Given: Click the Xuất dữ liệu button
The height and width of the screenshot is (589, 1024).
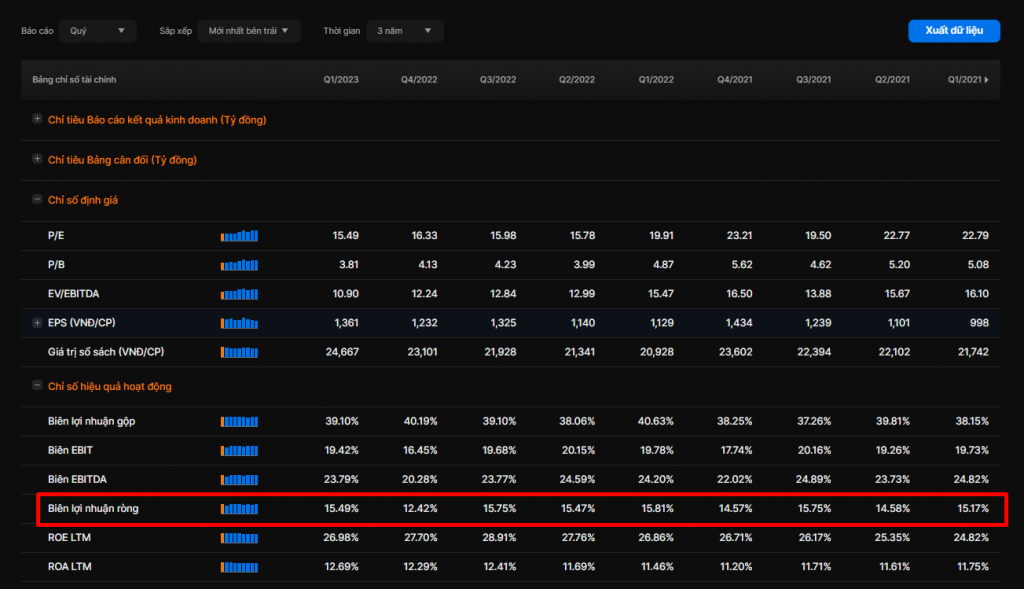Looking at the screenshot, I should pyautogui.click(x=953, y=31).
